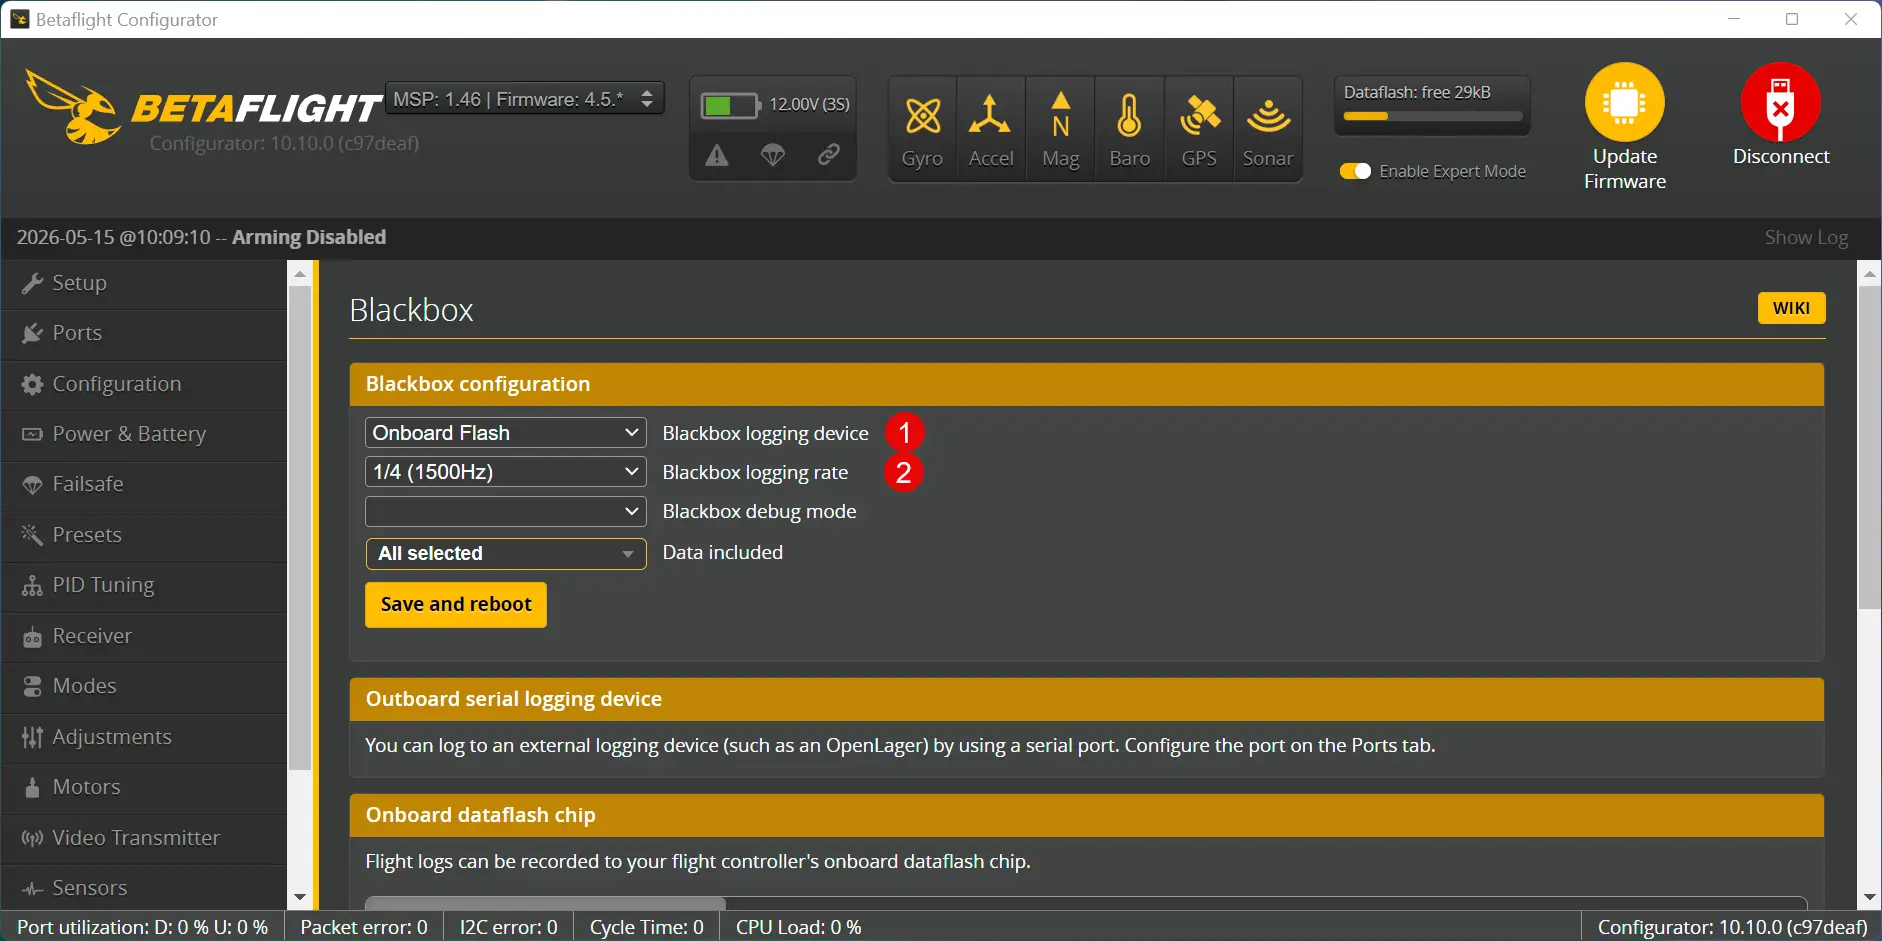Go to the Presets tab

(x=144, y=535)
